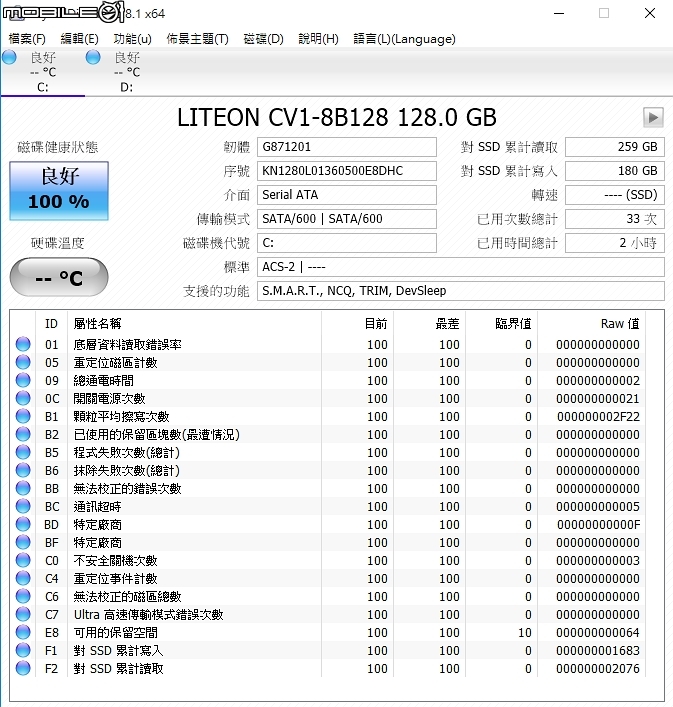Click status orb for attribute B6 抹除失敗次數

click(x=23, y=470)
